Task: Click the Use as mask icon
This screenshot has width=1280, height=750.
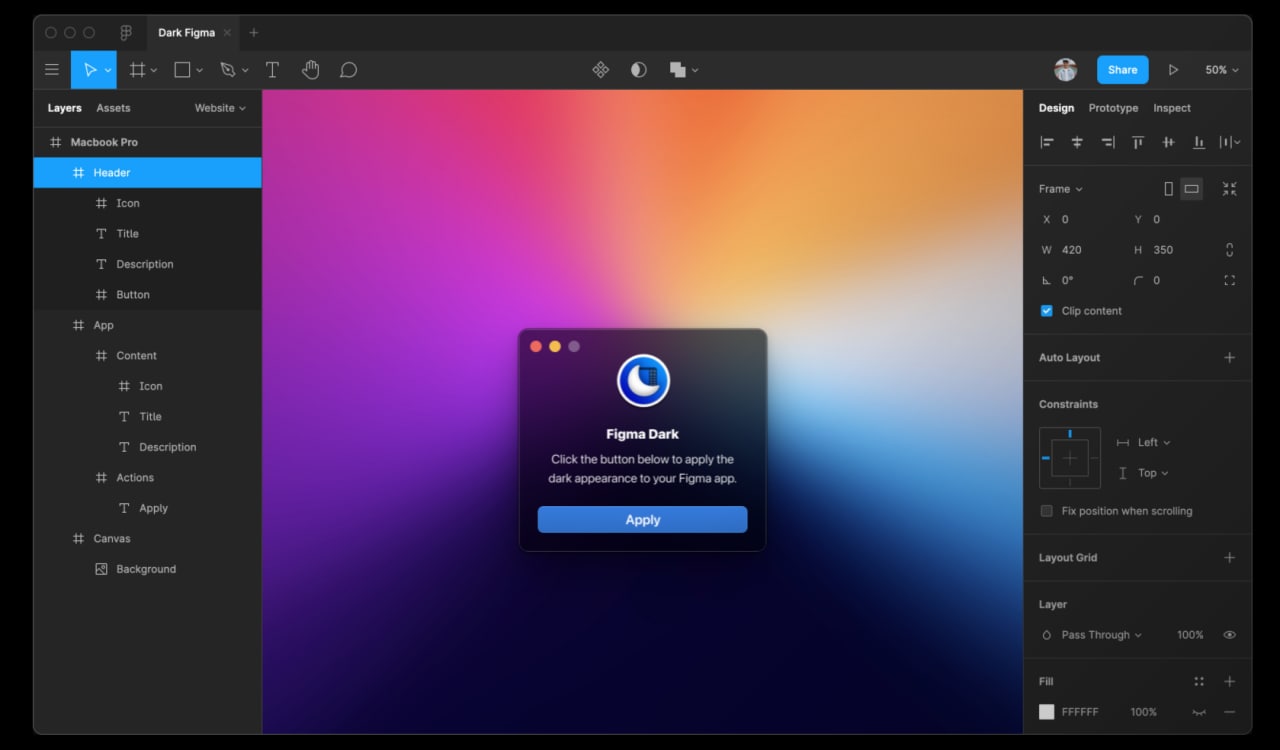Action: [x=639, y=70]
